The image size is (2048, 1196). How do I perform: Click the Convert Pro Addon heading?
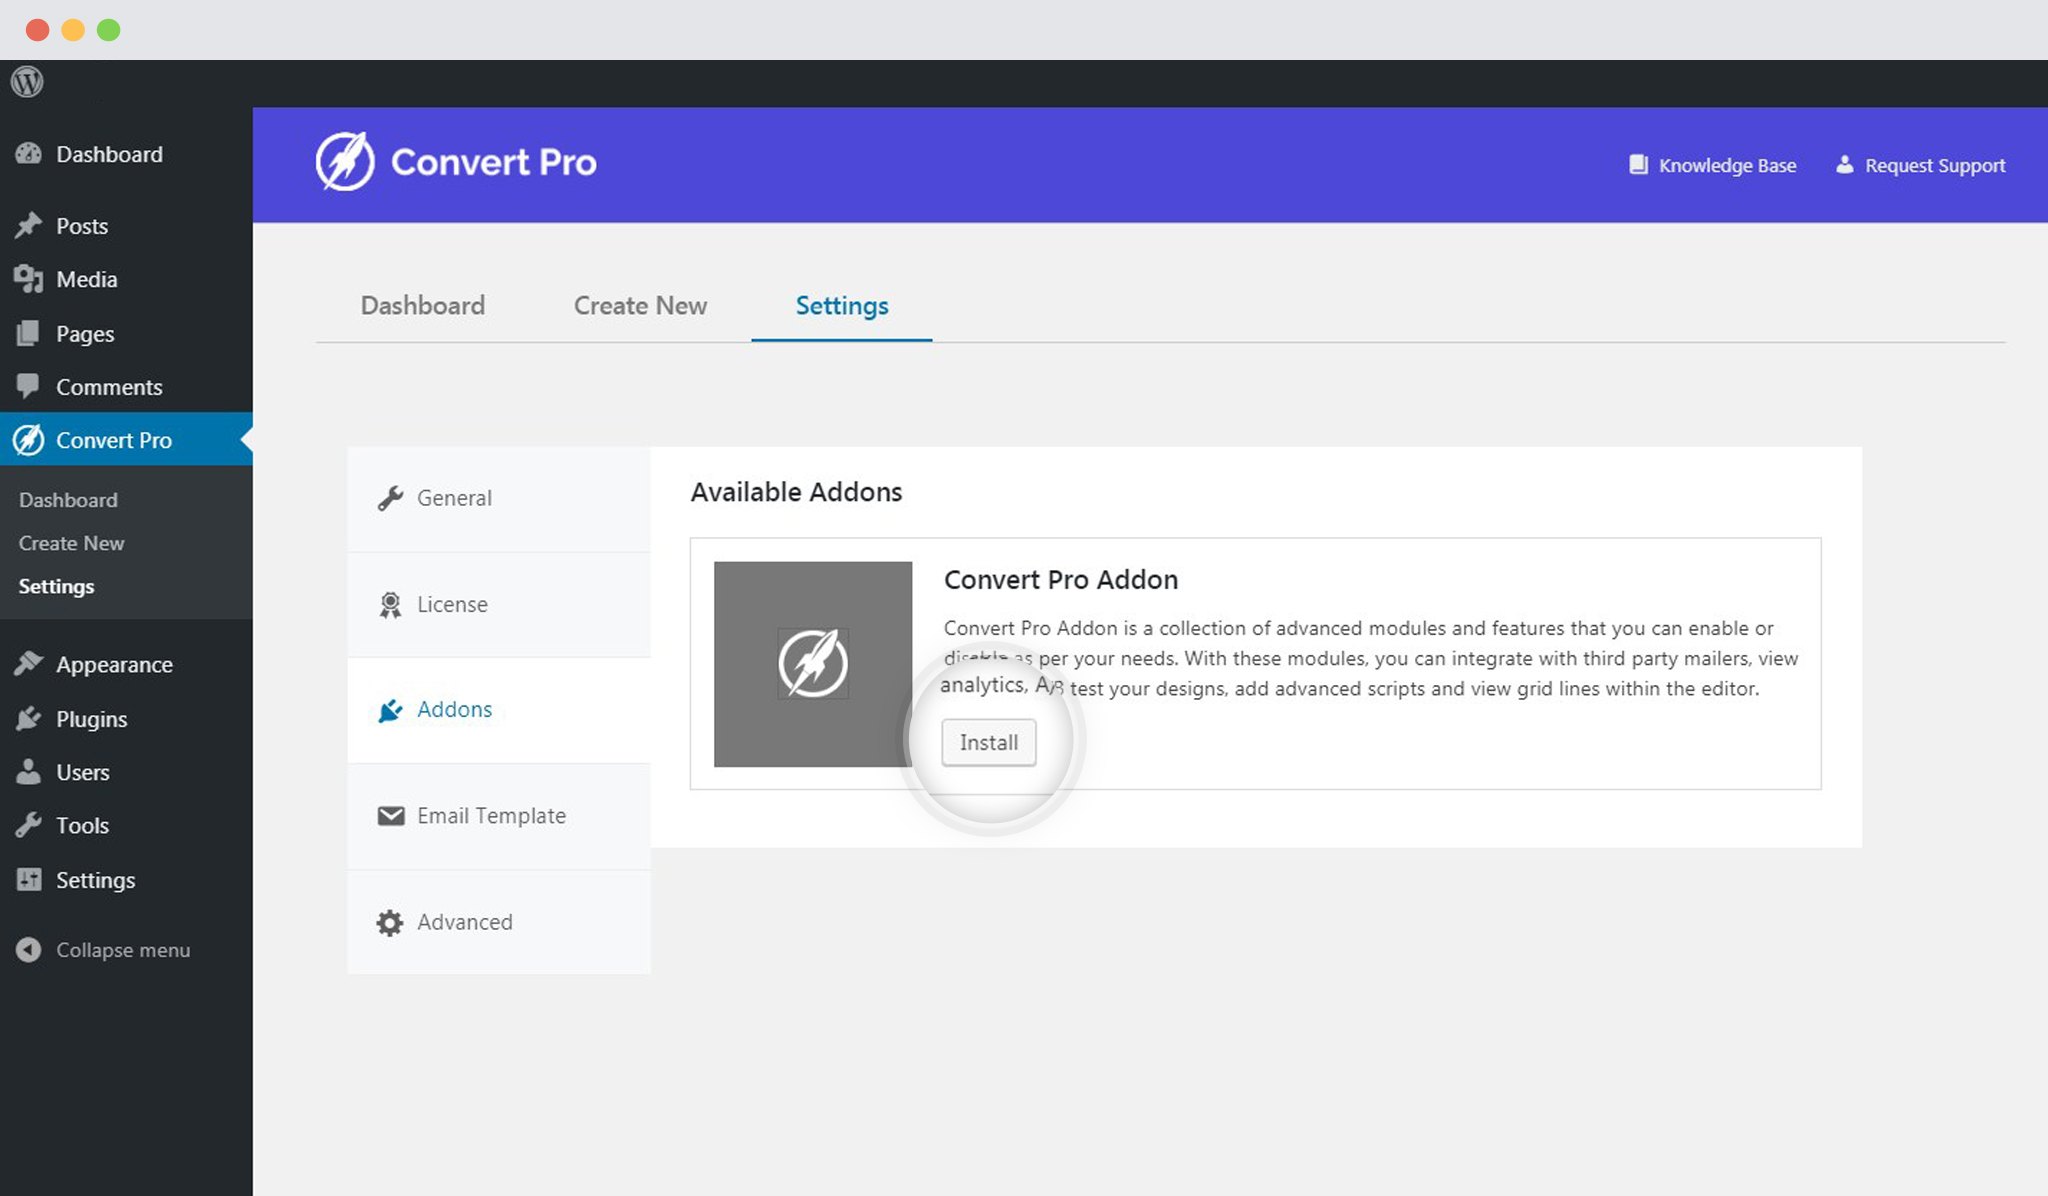click(x=1061, y=579)
